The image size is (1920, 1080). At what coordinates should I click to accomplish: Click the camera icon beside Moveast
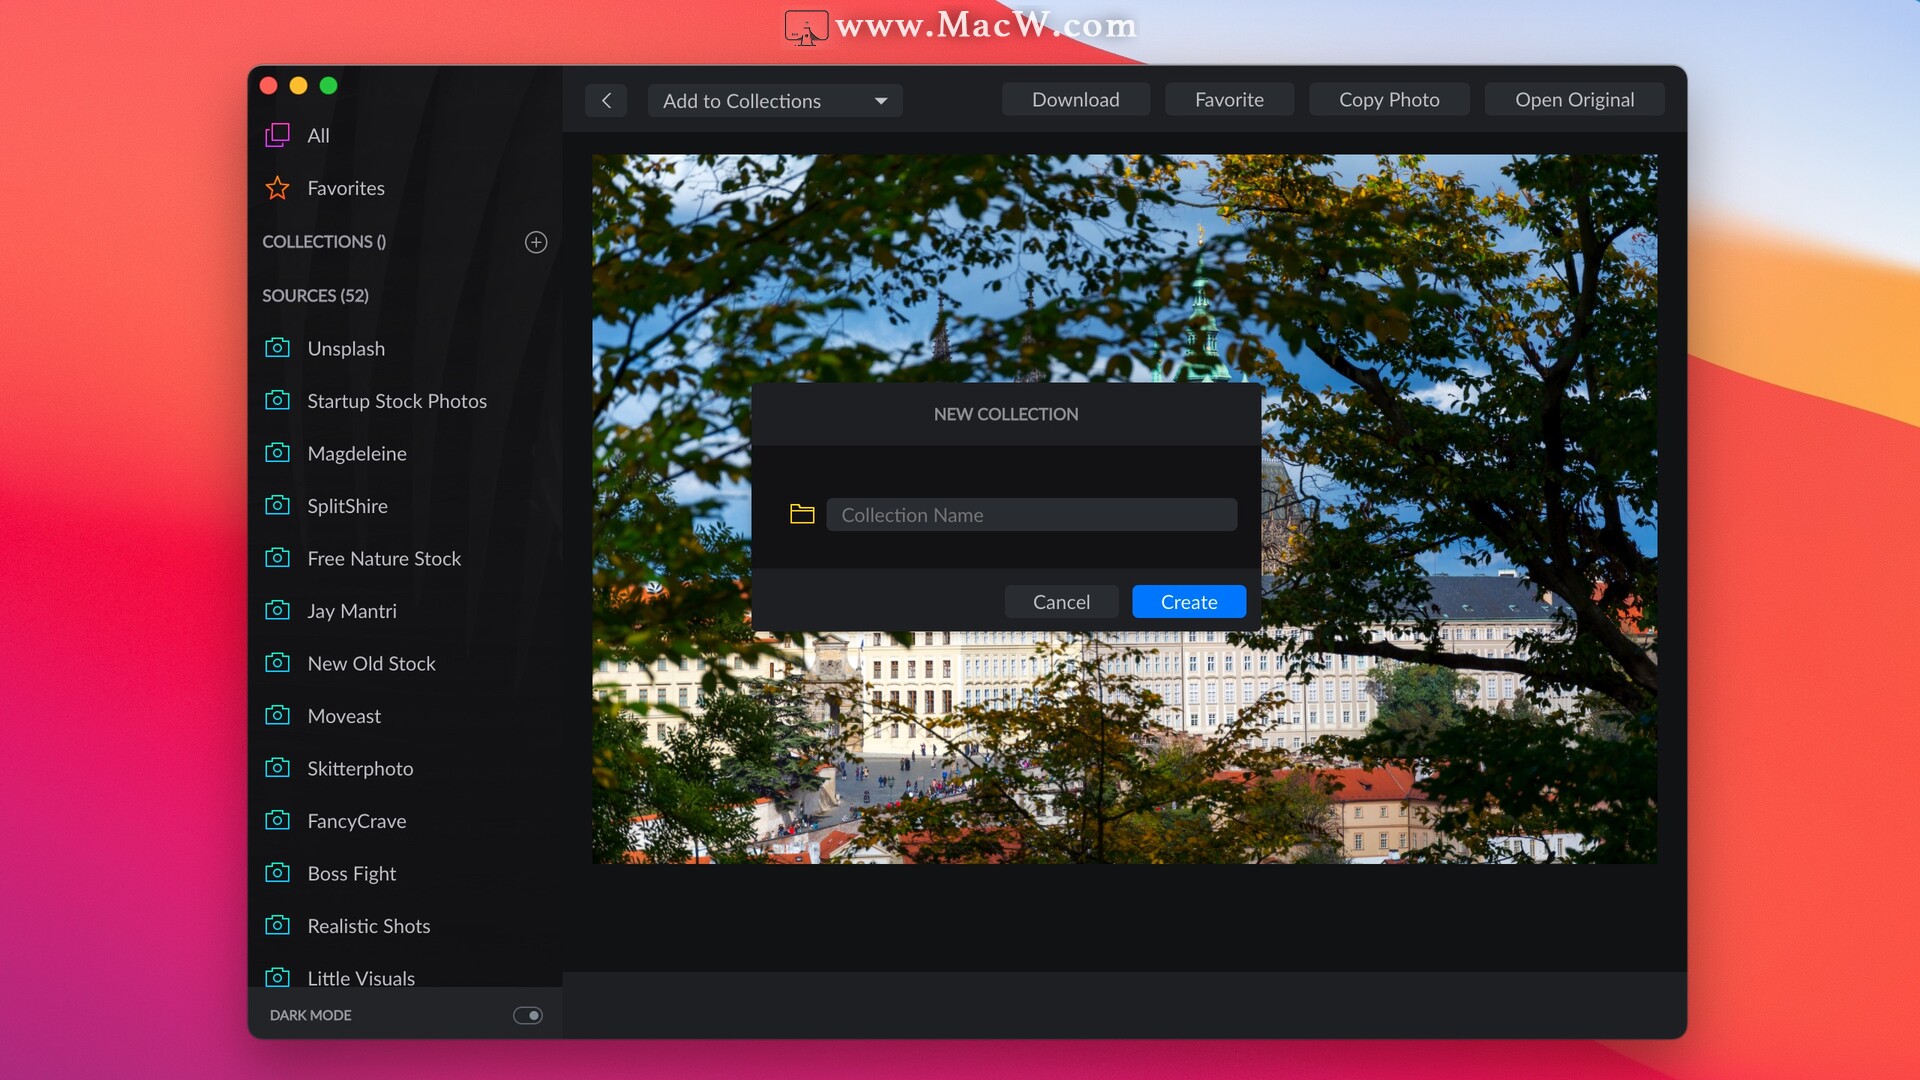click(277, 715)
